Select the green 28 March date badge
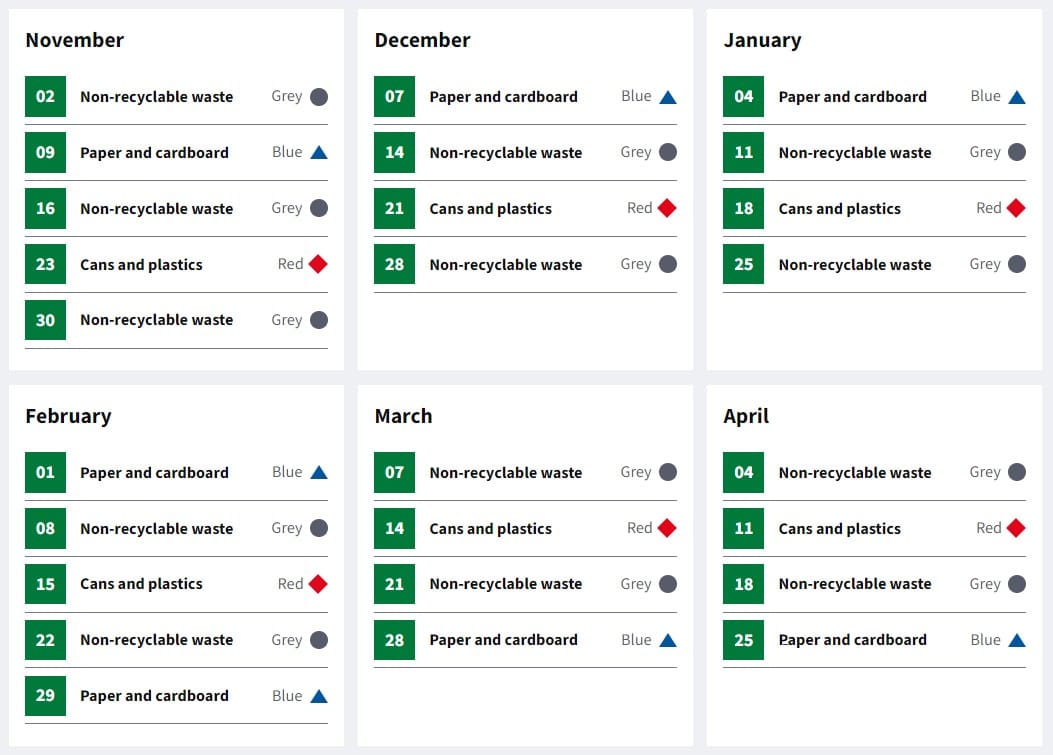 (x=395, y=639)
